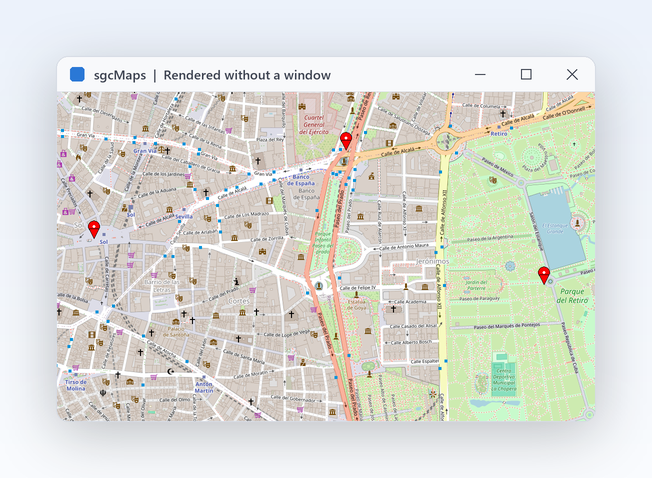Click the 'Centro Deportivo Municipal La Chopera' label
652x478 pixels.
pyautogui.click(x=504, y=379)
